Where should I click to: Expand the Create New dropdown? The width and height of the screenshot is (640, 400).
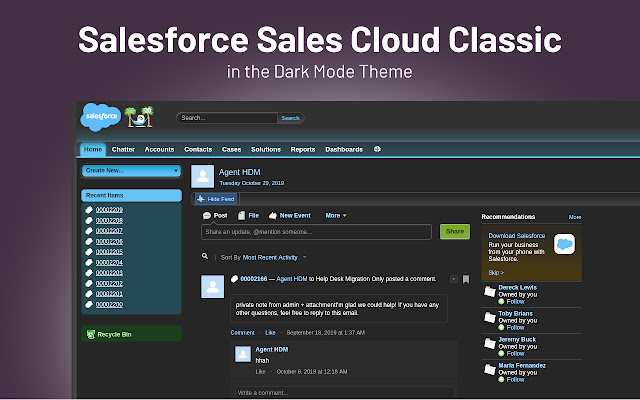(x=130, y=171)
